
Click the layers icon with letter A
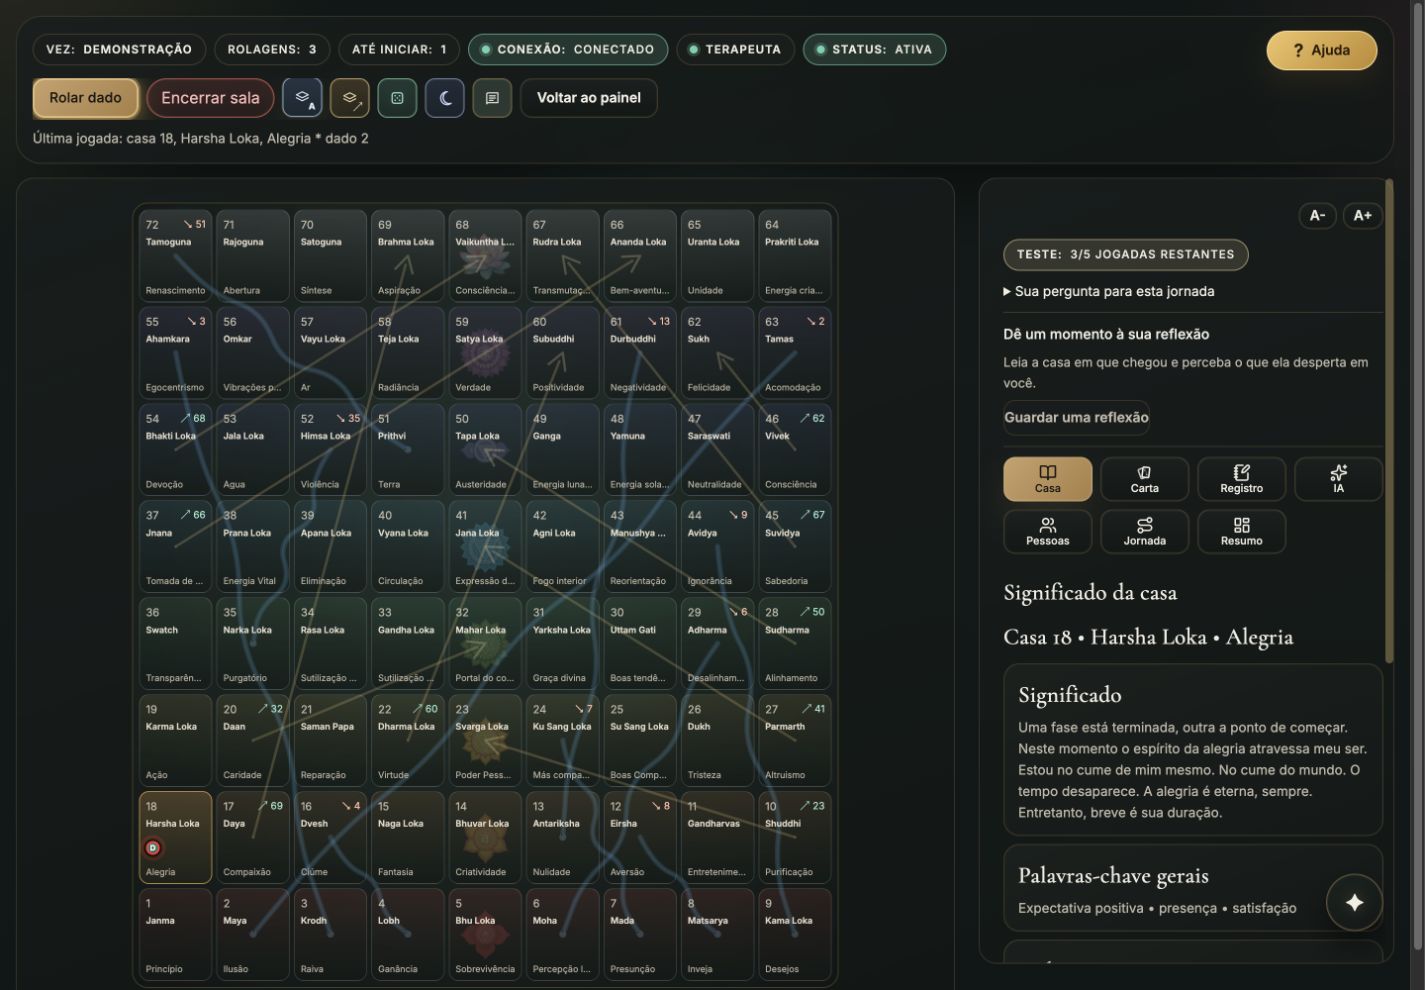pos(302,98)
